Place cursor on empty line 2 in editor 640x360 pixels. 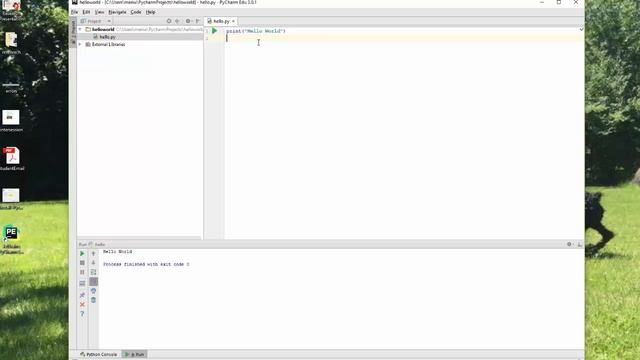pos(404,38)
